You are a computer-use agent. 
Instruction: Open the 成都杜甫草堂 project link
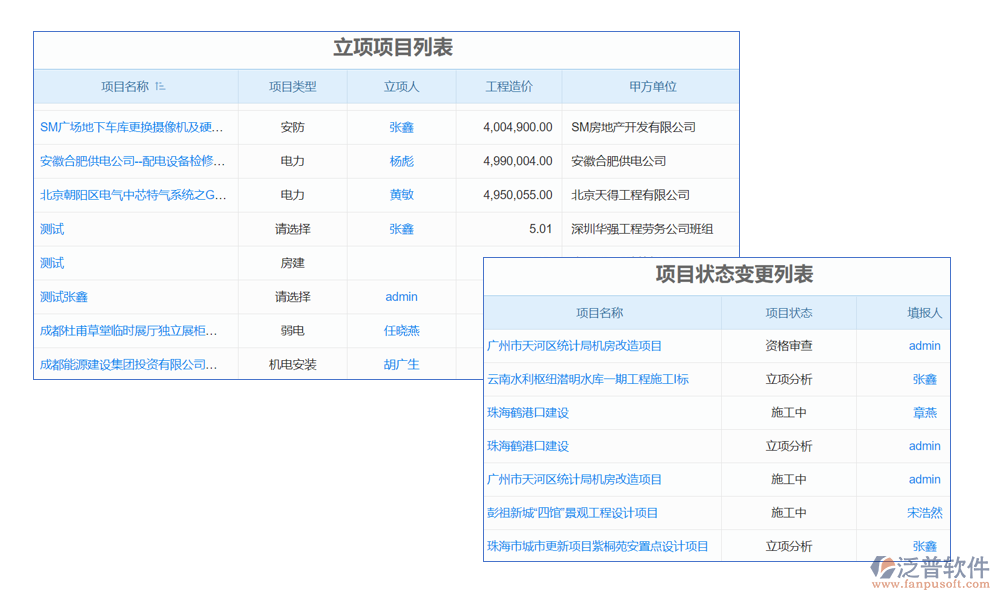pos(128,331)
